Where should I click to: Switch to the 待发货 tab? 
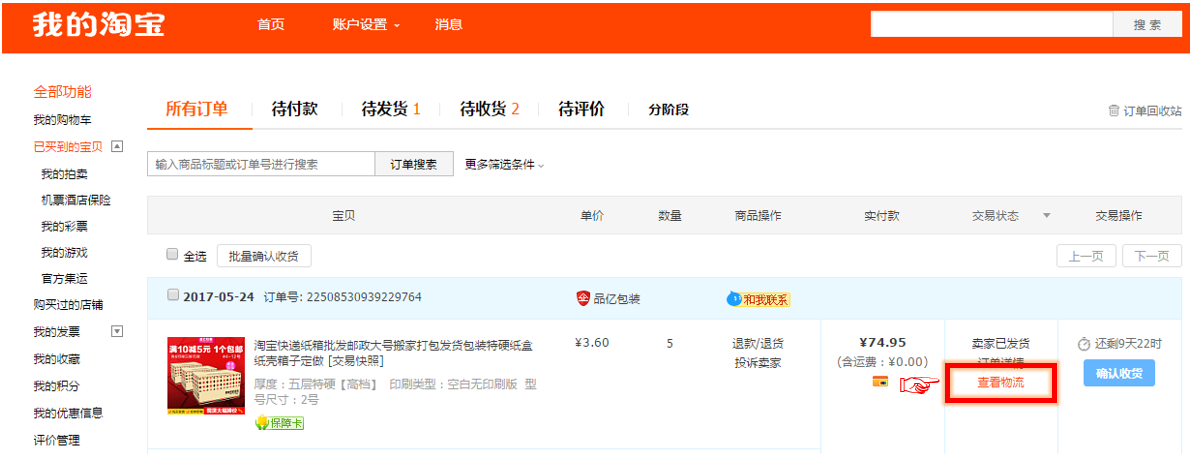pyautogui.click(x=391, y=109)
